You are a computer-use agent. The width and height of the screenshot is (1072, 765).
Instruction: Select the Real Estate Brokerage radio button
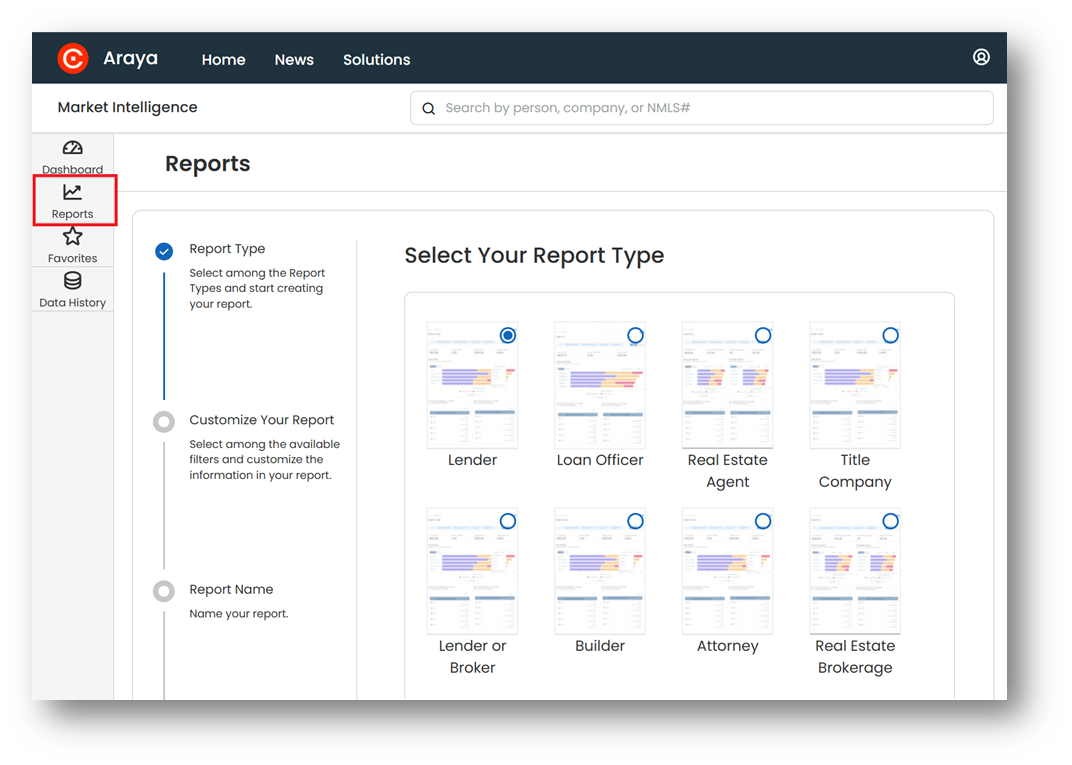coord(890,522)
